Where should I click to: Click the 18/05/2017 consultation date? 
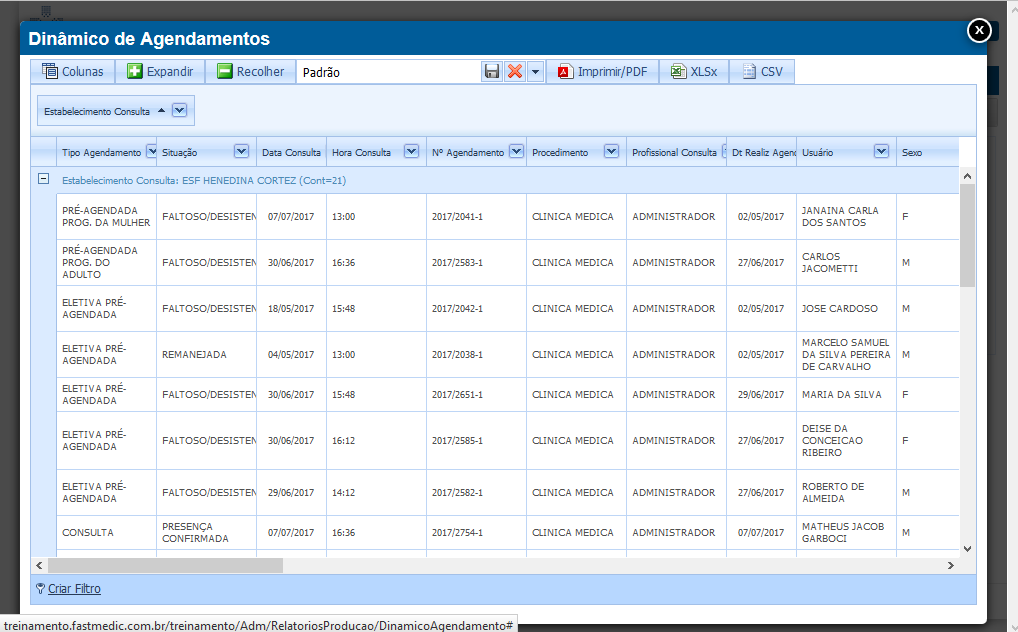[291, 309]
